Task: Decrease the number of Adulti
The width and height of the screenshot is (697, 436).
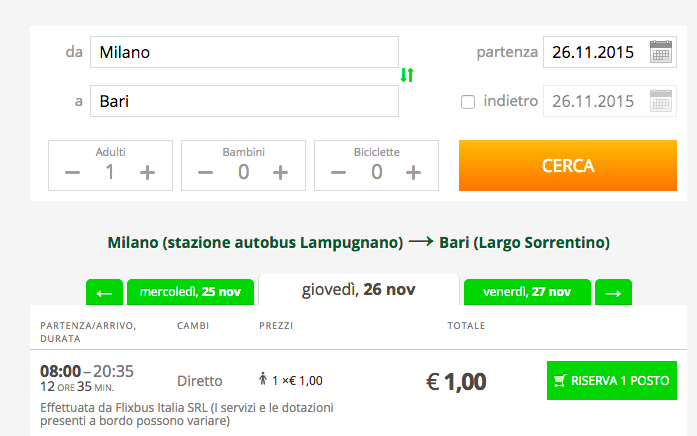Action: [73, 172]
